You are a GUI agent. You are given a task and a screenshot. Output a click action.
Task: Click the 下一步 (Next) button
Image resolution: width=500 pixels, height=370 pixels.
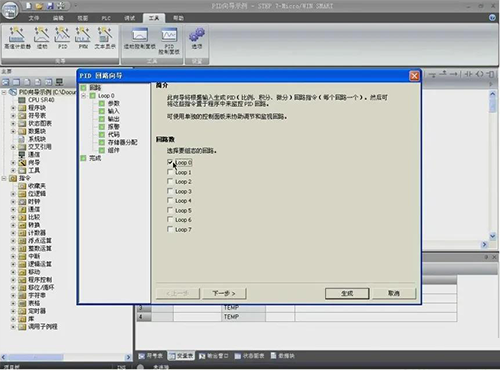(224, 293)
